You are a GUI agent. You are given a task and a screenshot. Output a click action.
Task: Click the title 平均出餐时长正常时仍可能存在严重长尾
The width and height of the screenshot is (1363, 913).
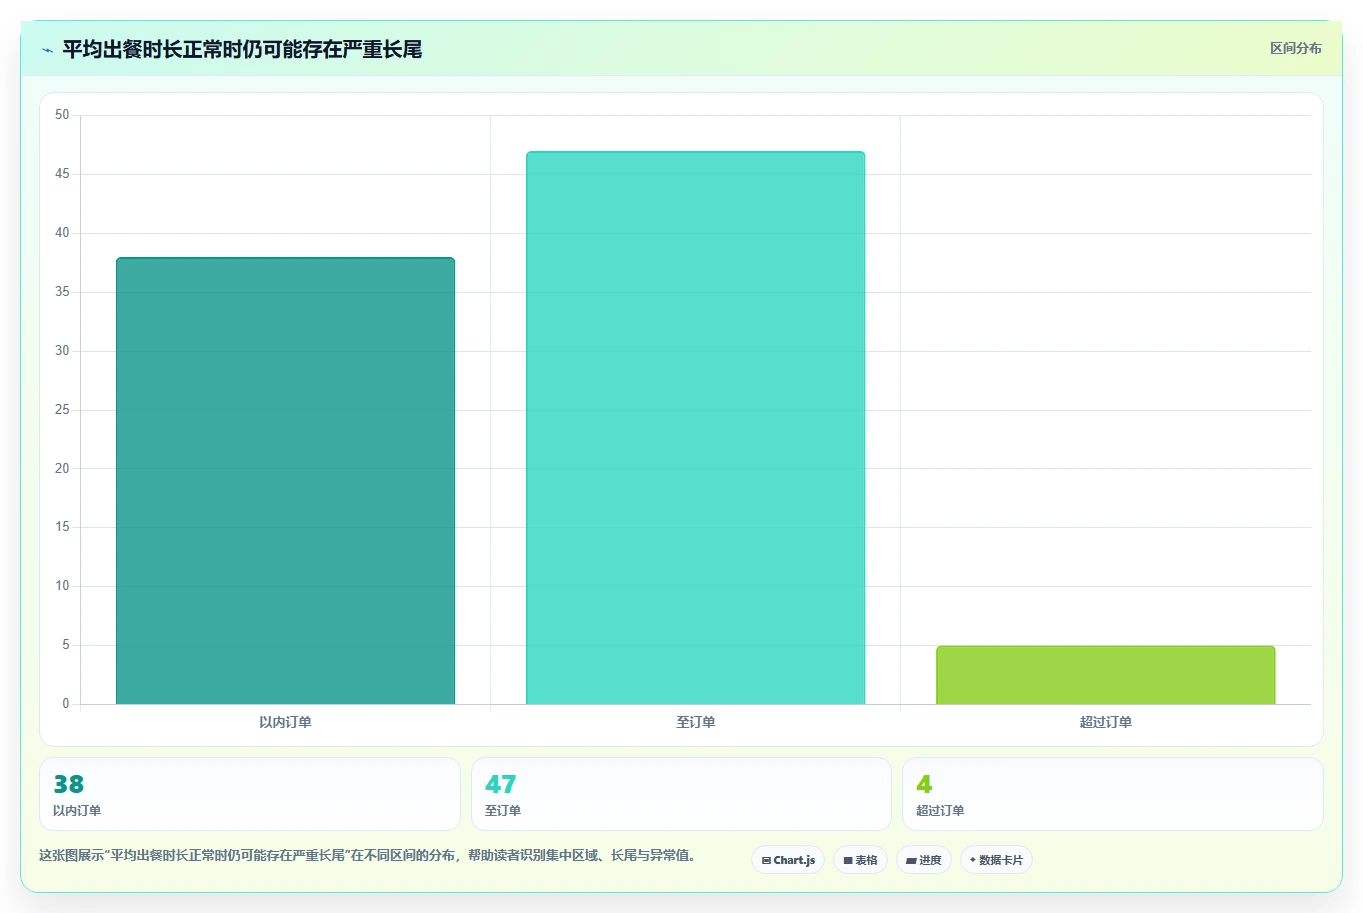click(x=242, y=49)
